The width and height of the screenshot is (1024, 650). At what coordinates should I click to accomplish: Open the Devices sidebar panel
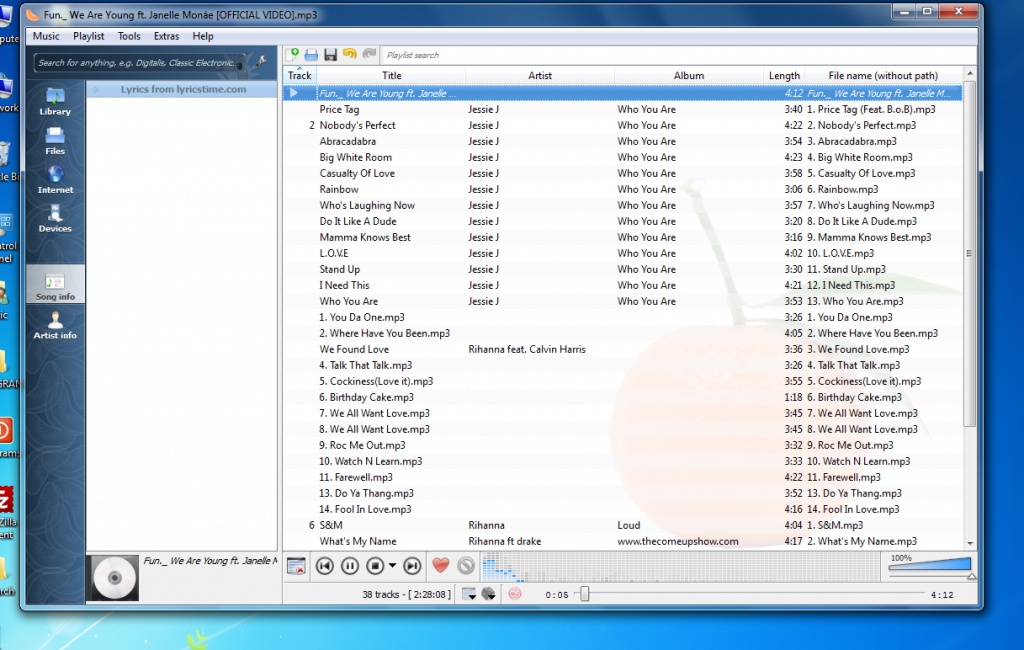tap(55, 218)
